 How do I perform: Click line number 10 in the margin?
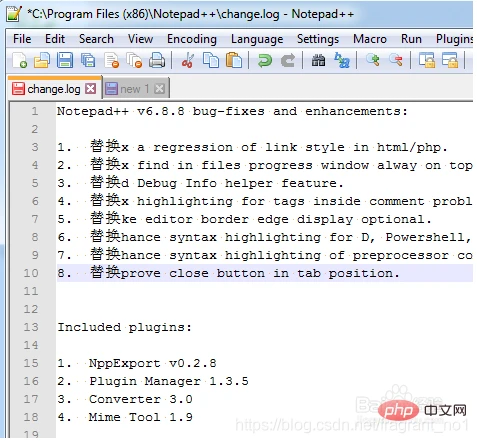(x=31, y=273)
